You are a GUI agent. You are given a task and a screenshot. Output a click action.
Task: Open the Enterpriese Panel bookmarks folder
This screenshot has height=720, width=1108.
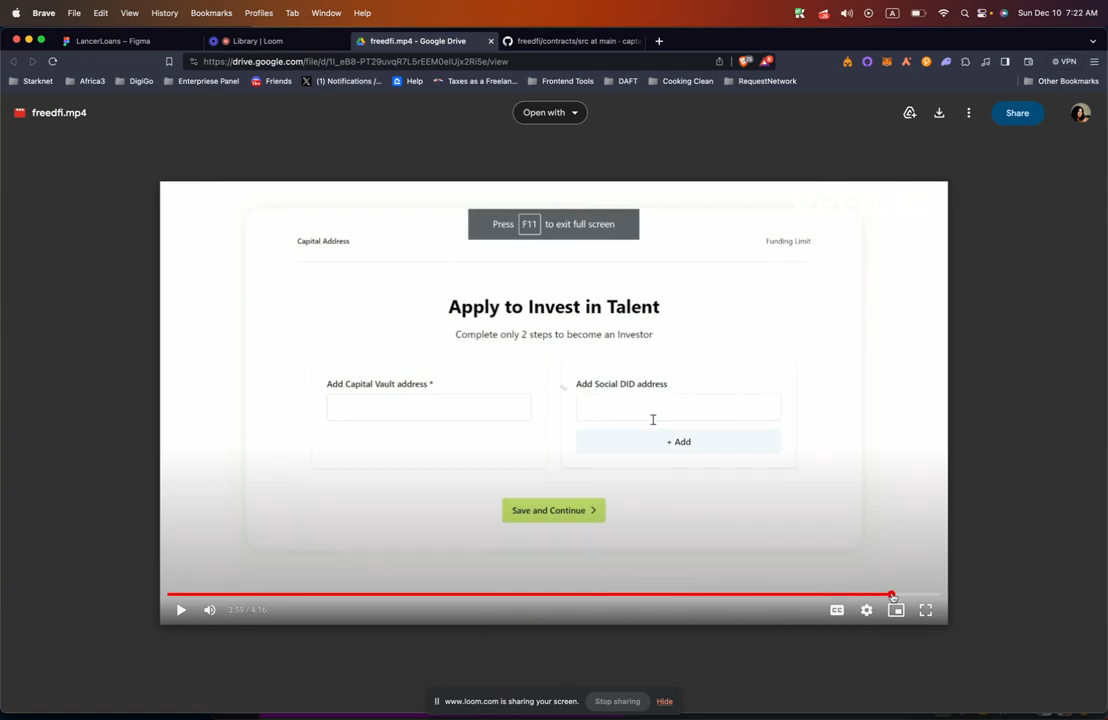click(x=201, y=81)
